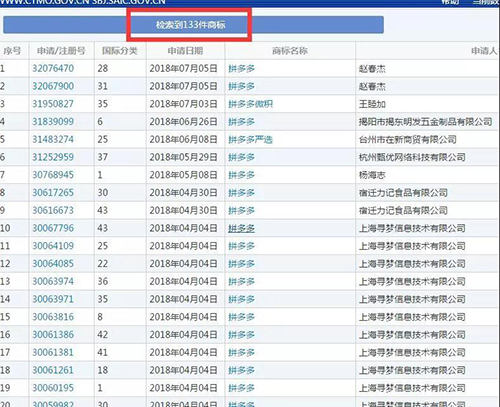Open registration number 30061386

pos(53,334)
